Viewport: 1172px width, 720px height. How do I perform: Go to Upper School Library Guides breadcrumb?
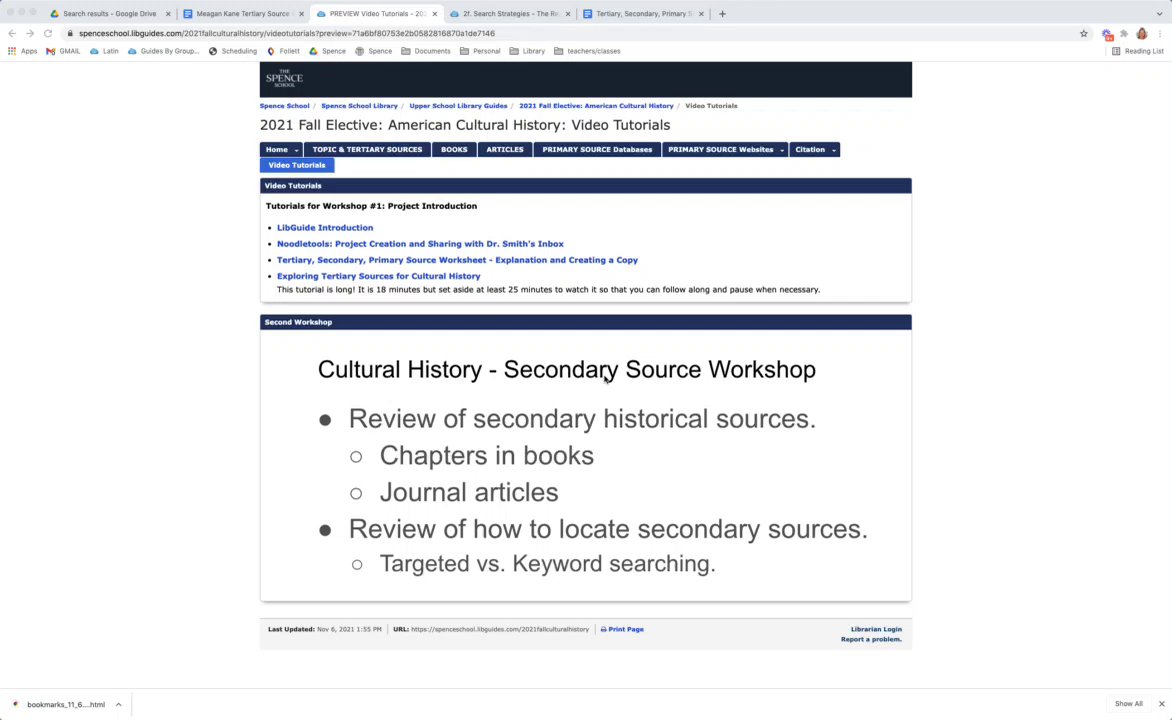pos(458,105)
